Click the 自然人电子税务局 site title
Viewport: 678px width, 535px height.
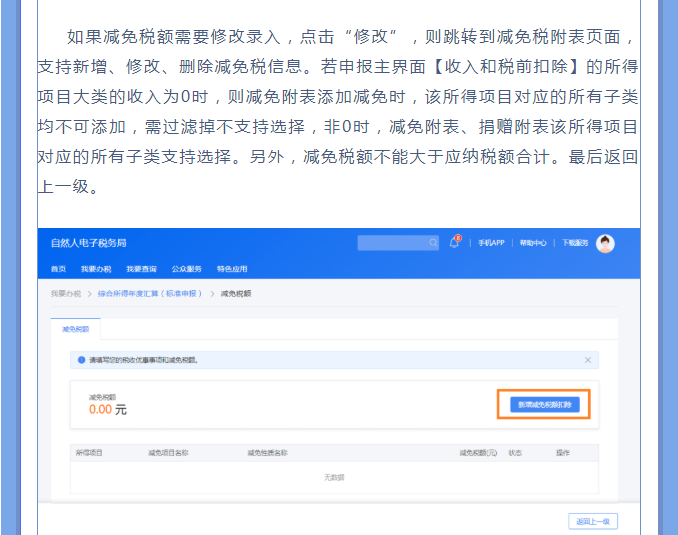point(89,243)
